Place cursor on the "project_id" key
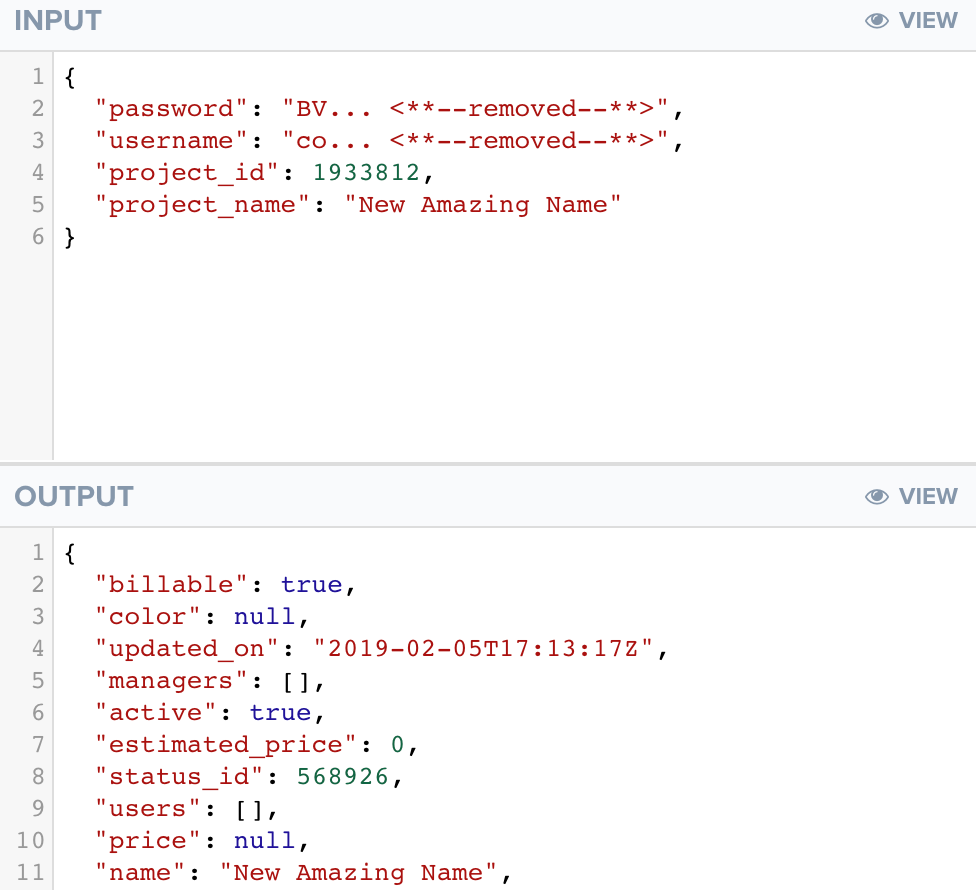This screenshot has width=976, height=890. pyautogui.click(x=186, y=172)
